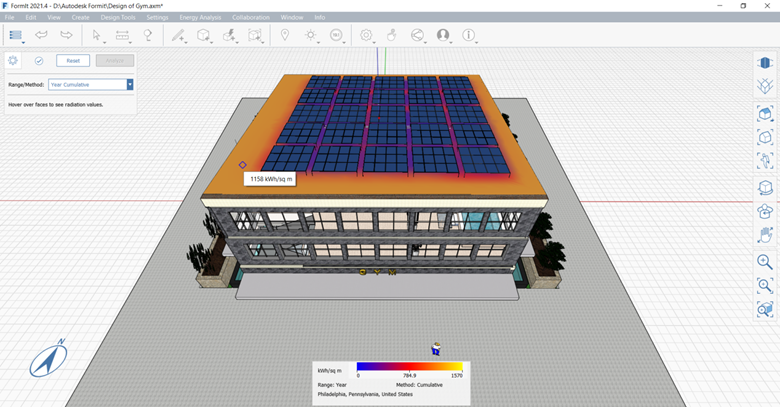Open the Design Tools menu

click(x=118, y=17)
